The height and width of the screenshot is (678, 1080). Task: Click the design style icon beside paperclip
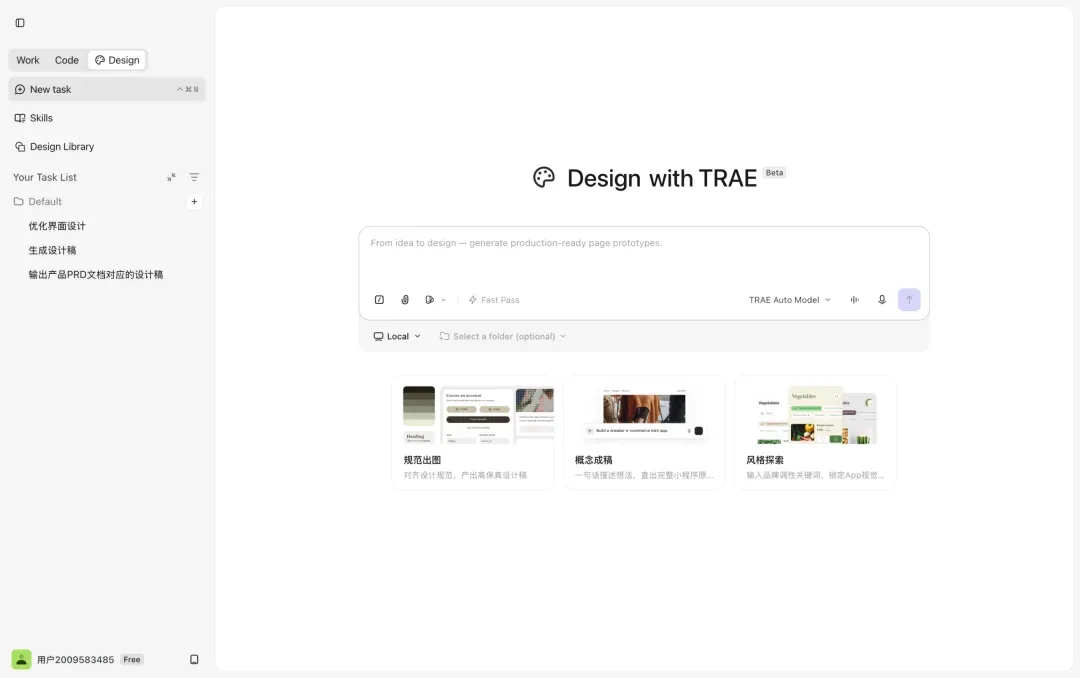click(430, 300)
